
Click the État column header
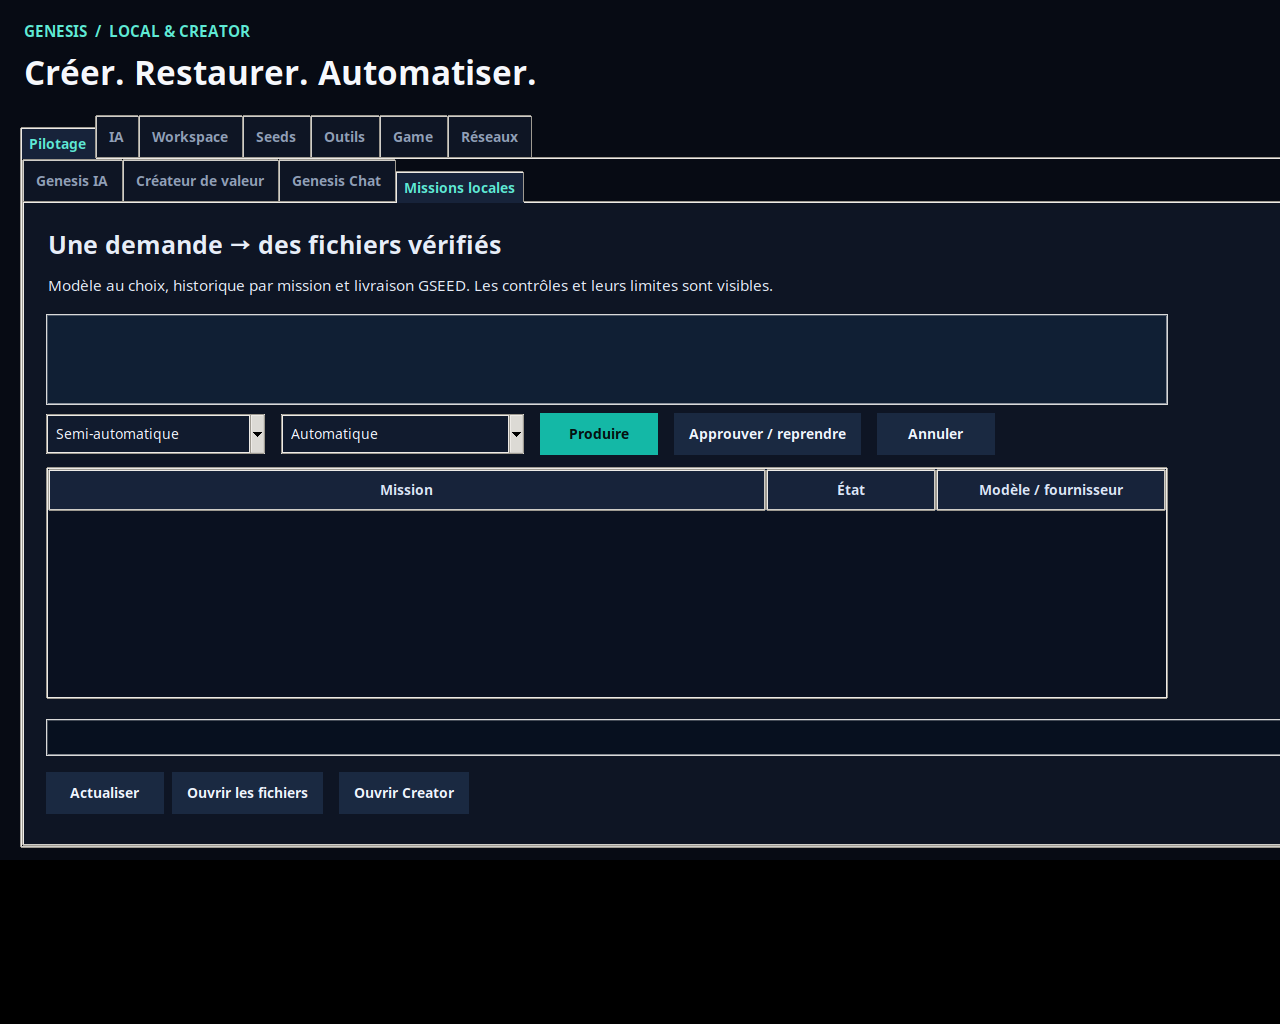[851, 490]
